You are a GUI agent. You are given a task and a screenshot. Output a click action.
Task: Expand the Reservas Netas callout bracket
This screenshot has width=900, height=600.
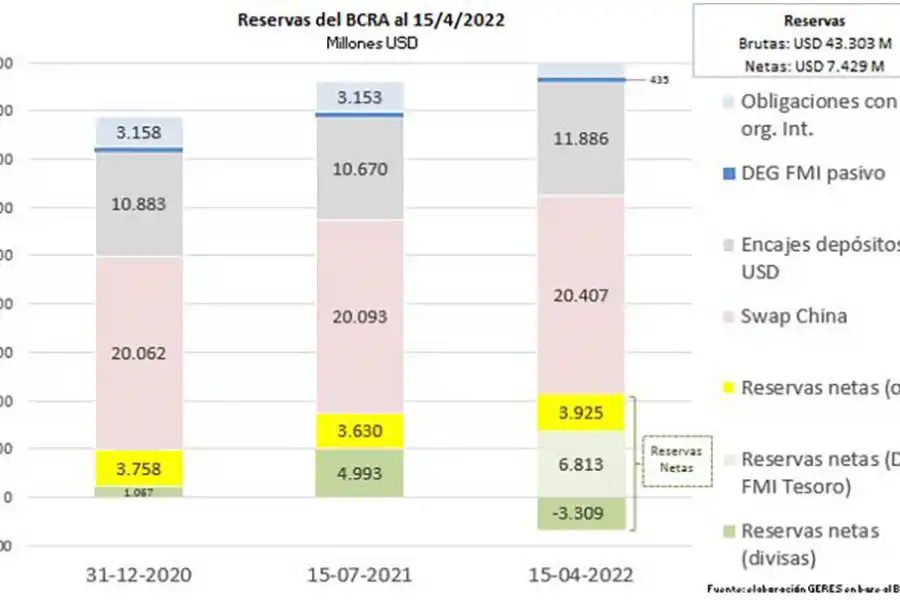(x=674, y=462)
